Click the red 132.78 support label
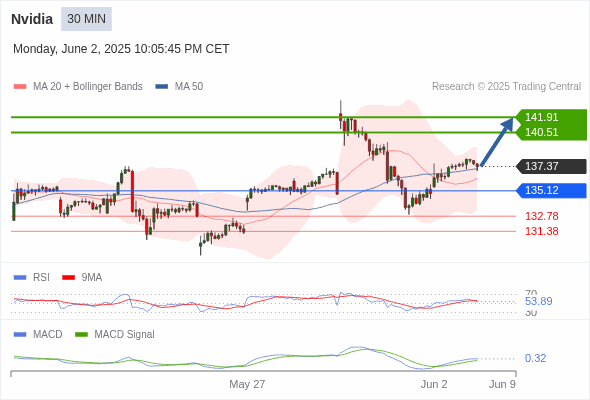The height and width of the screenshot is (400, 590). tap(541, 216)
